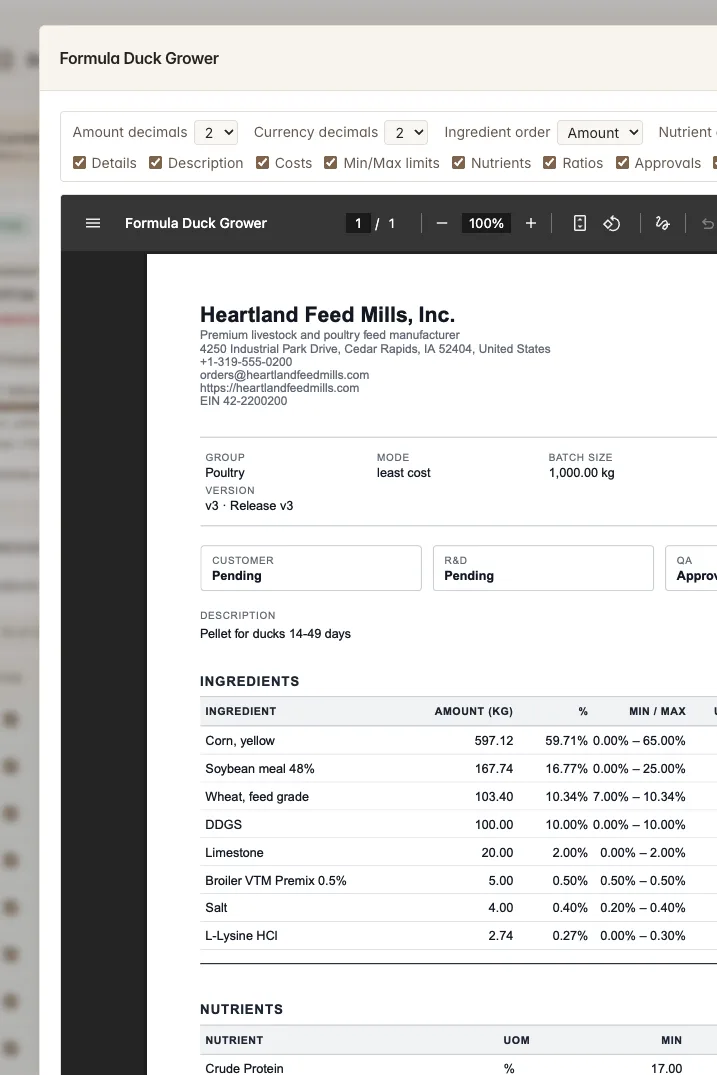The image size is (717, 1075).
Task: Click the orders@heartlandfeedmills.com email
Action: (284, 375)
